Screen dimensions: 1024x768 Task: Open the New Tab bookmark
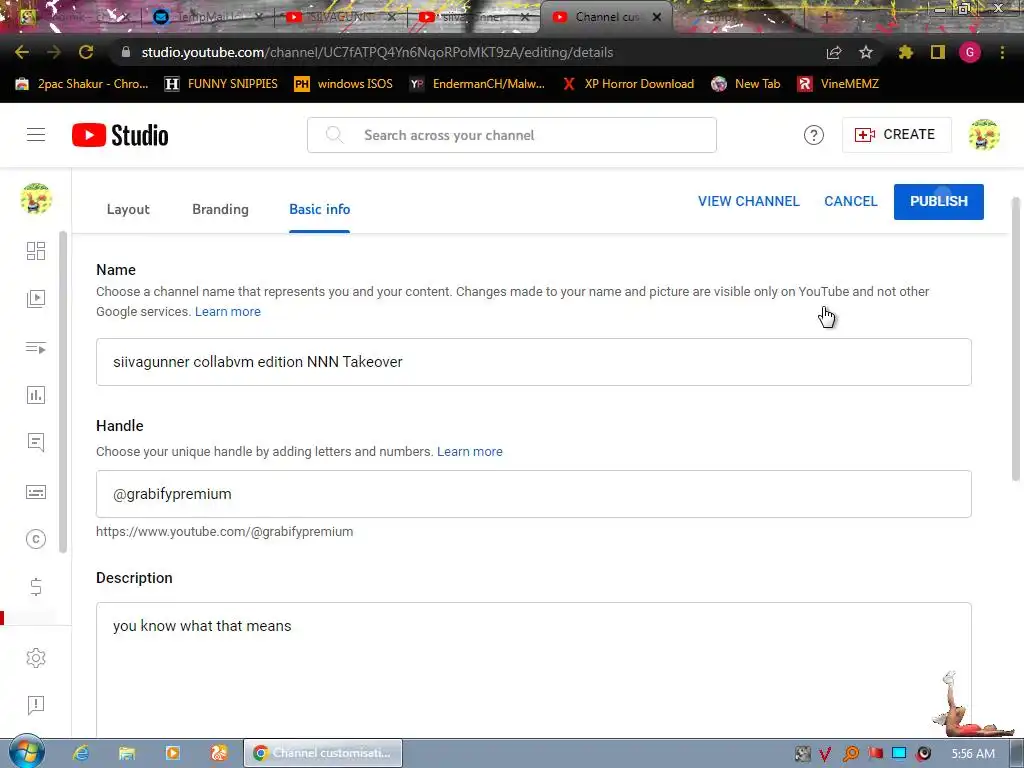[x=746, y=84]
